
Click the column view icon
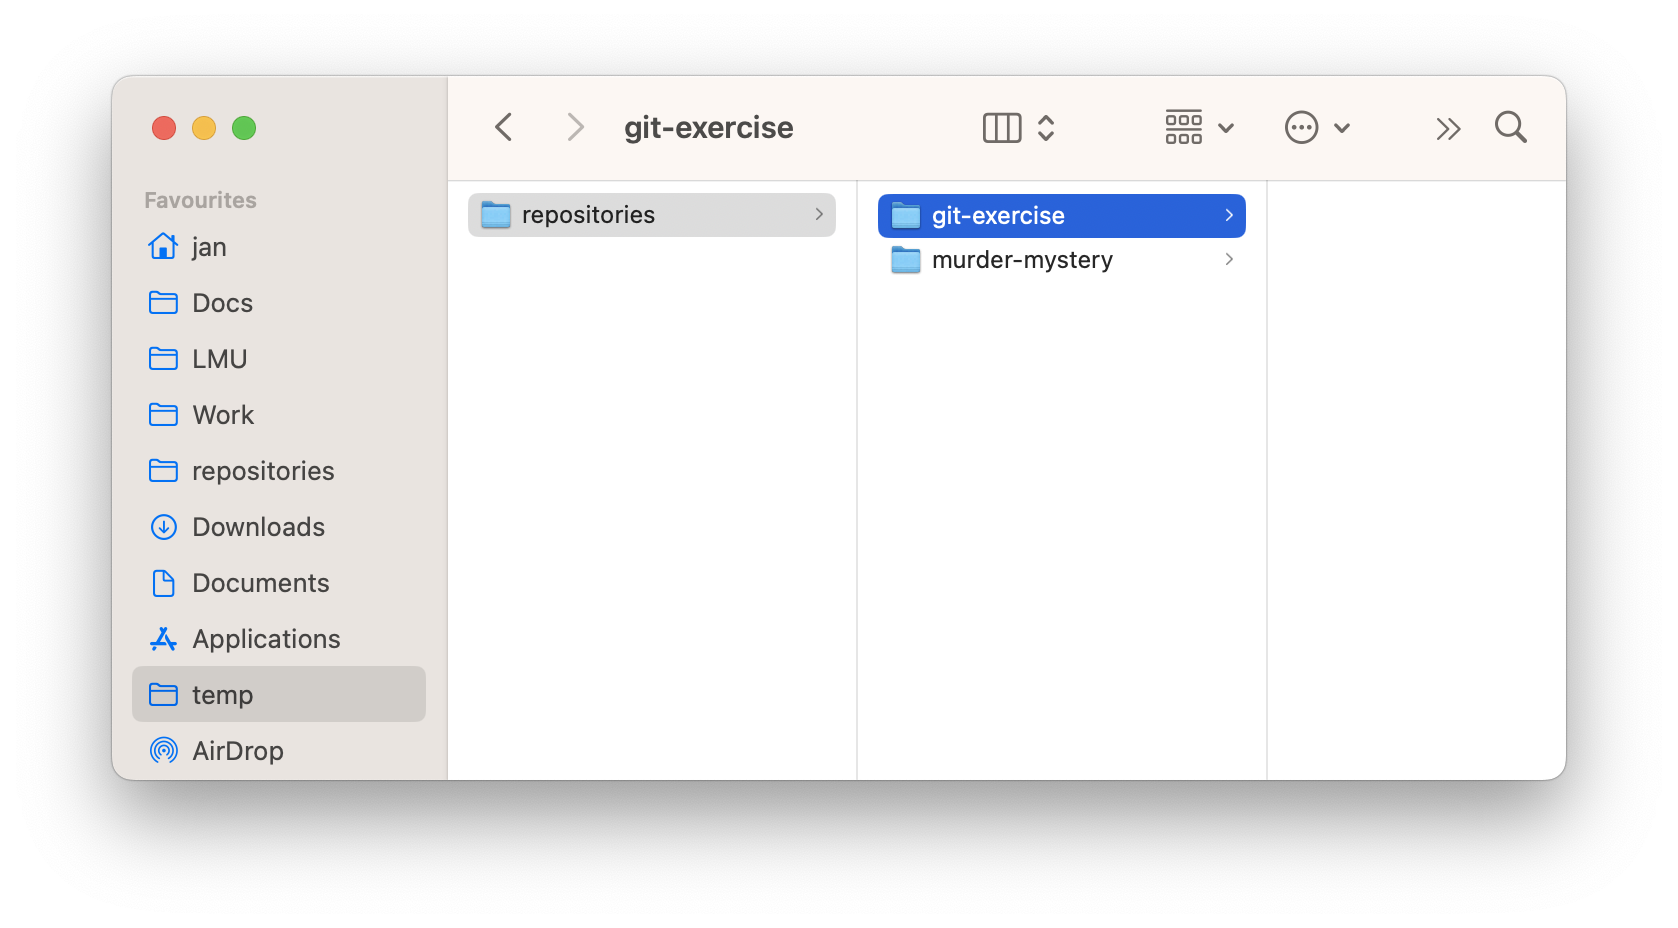(1002, 128)
